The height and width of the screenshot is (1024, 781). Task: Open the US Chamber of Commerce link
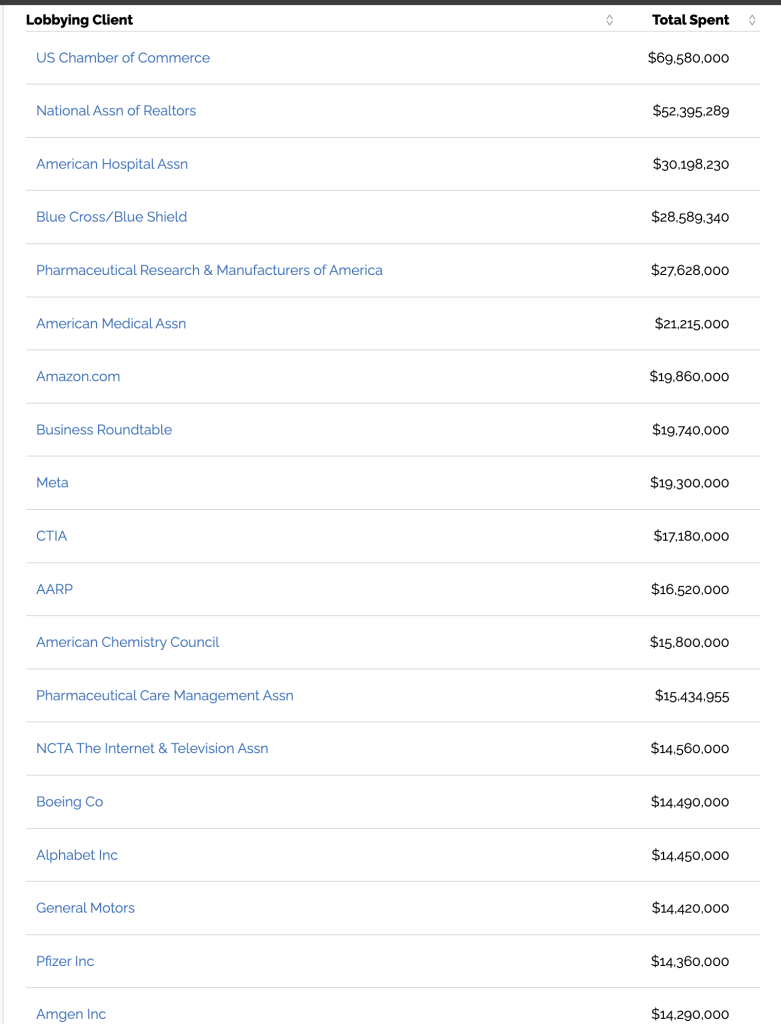(123, 58)
